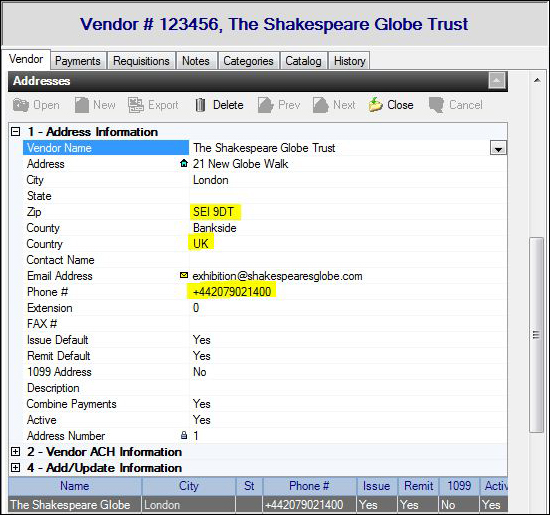Click the Open folder icon in toolbar

21,105
